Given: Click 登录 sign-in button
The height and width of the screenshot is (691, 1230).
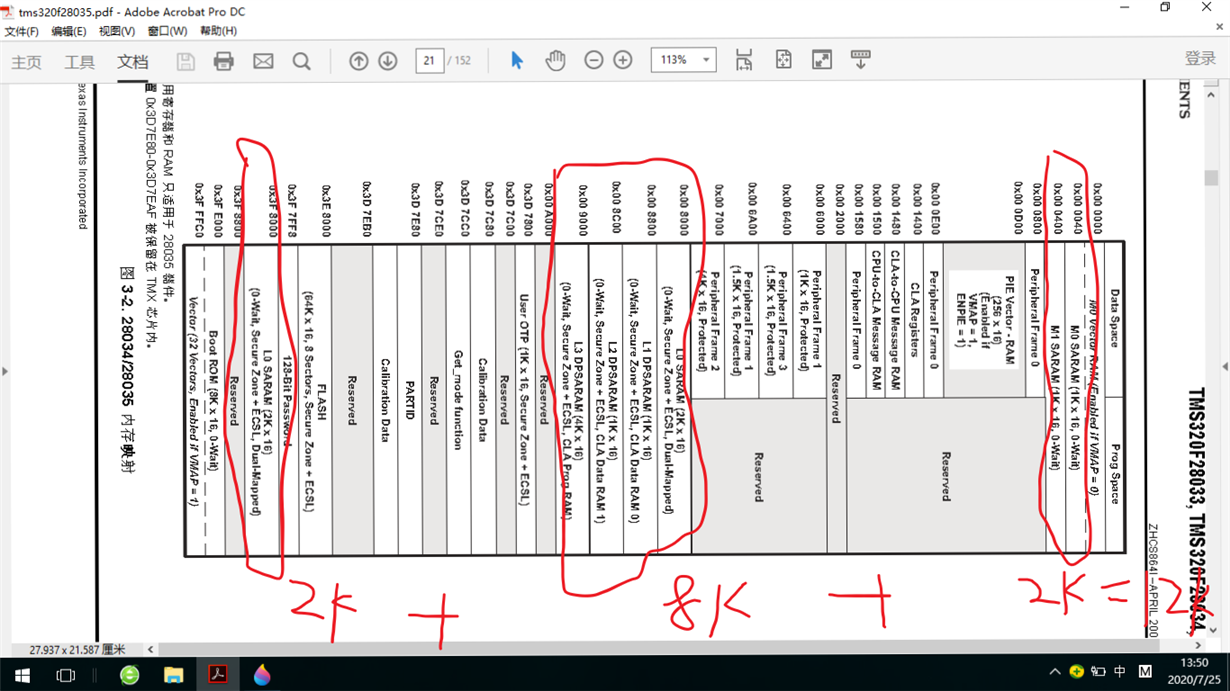Looking at the screenshot, I should click(x=1200, y=60).
